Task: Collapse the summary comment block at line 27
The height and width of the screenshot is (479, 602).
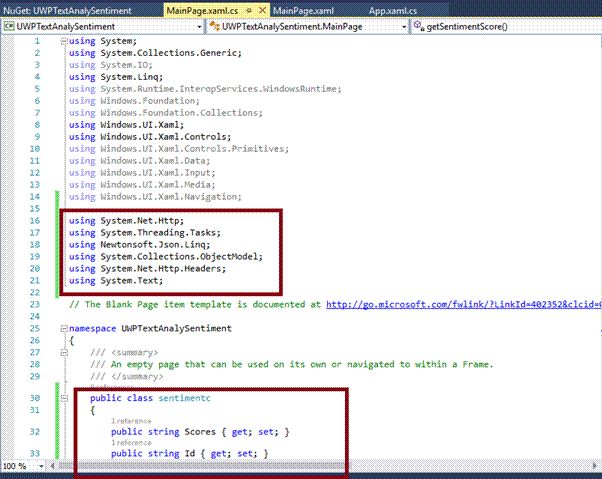Action: (64, 352)
